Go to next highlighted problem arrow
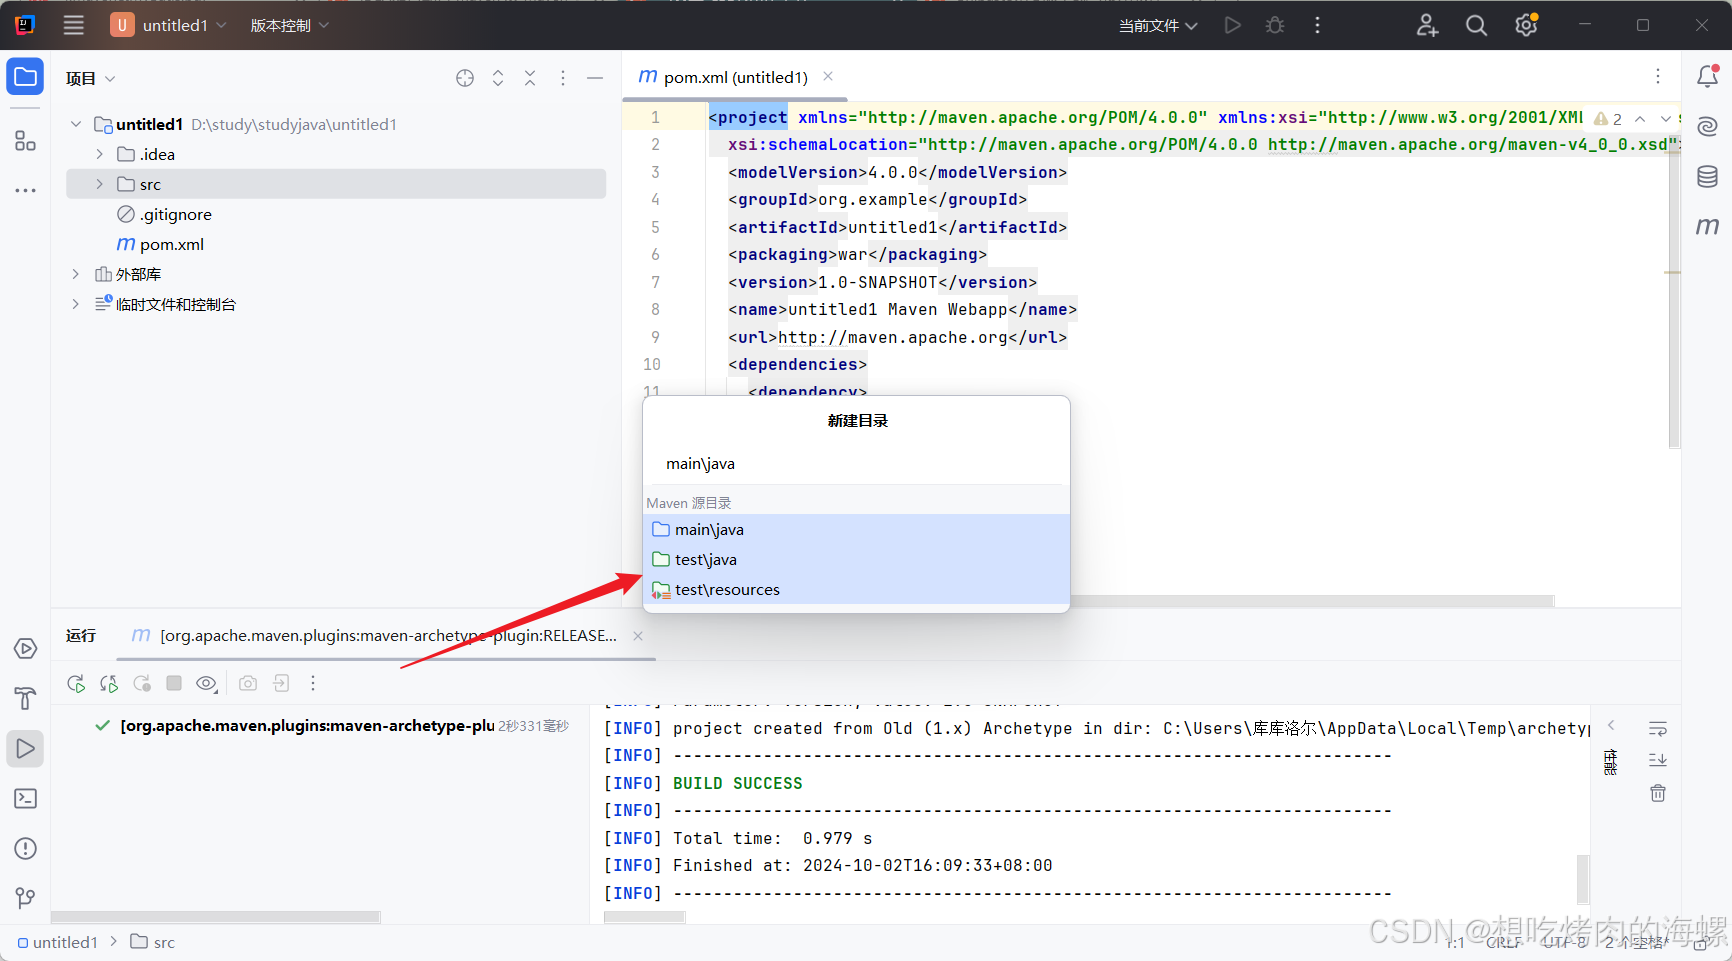Viewport: 1732px width, 961px height. coord(1664,118)
